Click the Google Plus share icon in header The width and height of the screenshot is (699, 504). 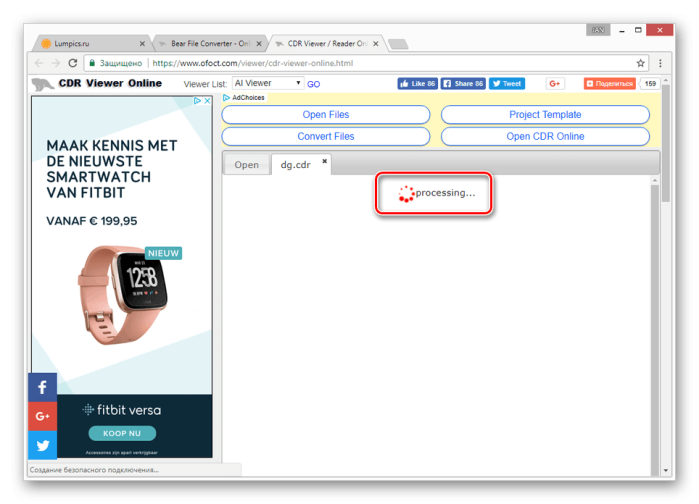point(555,83)
